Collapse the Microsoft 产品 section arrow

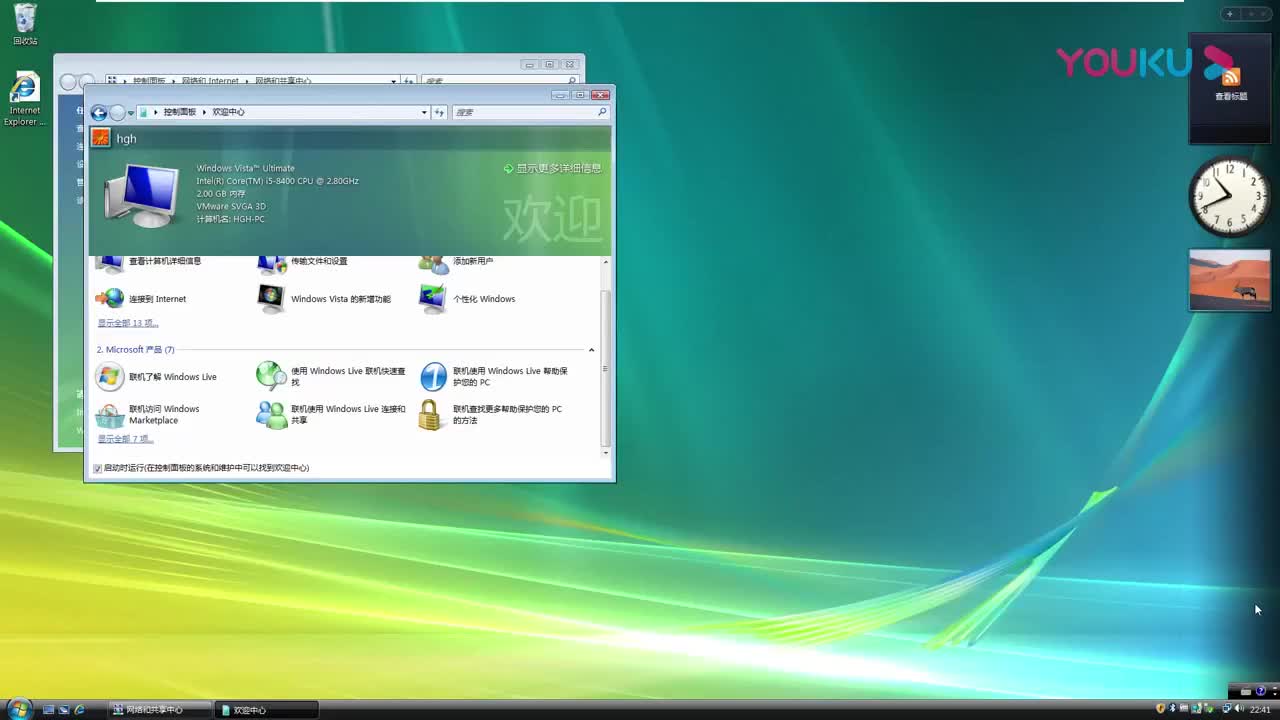pos(591,350)
